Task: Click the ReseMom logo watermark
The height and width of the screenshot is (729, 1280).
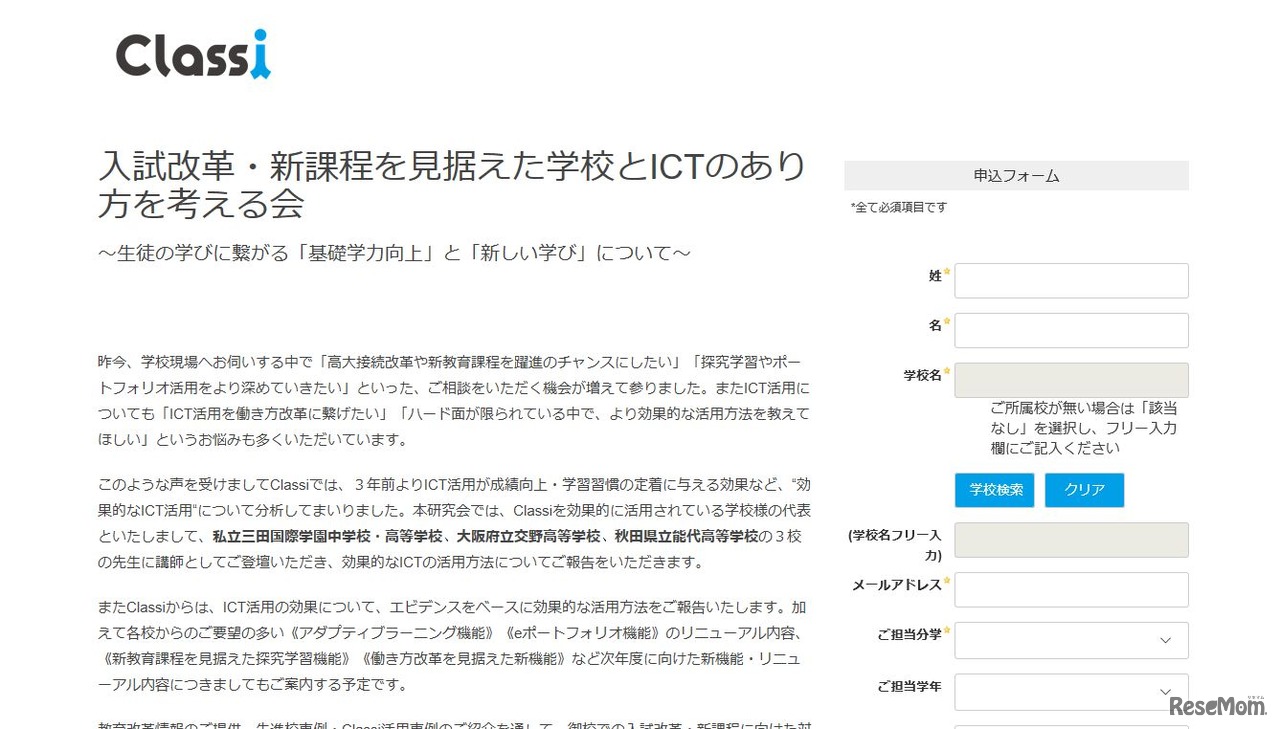Action: [1216, 706]
